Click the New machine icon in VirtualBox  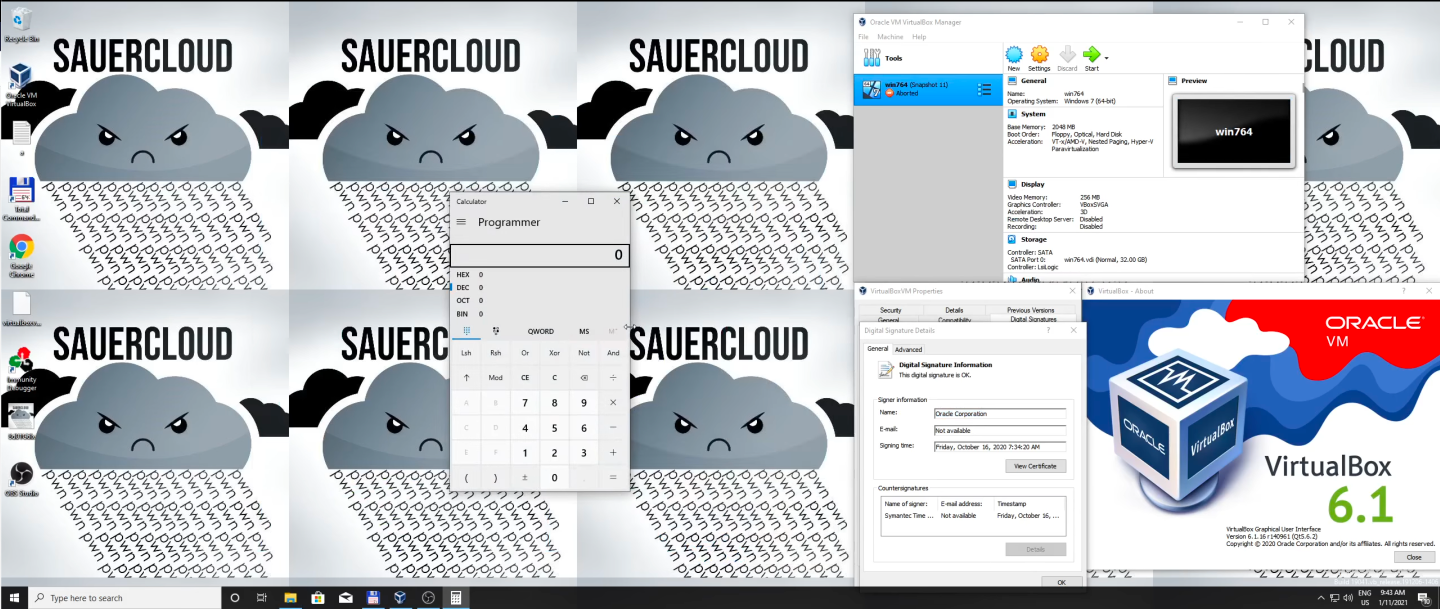(x=1014, y=57)
